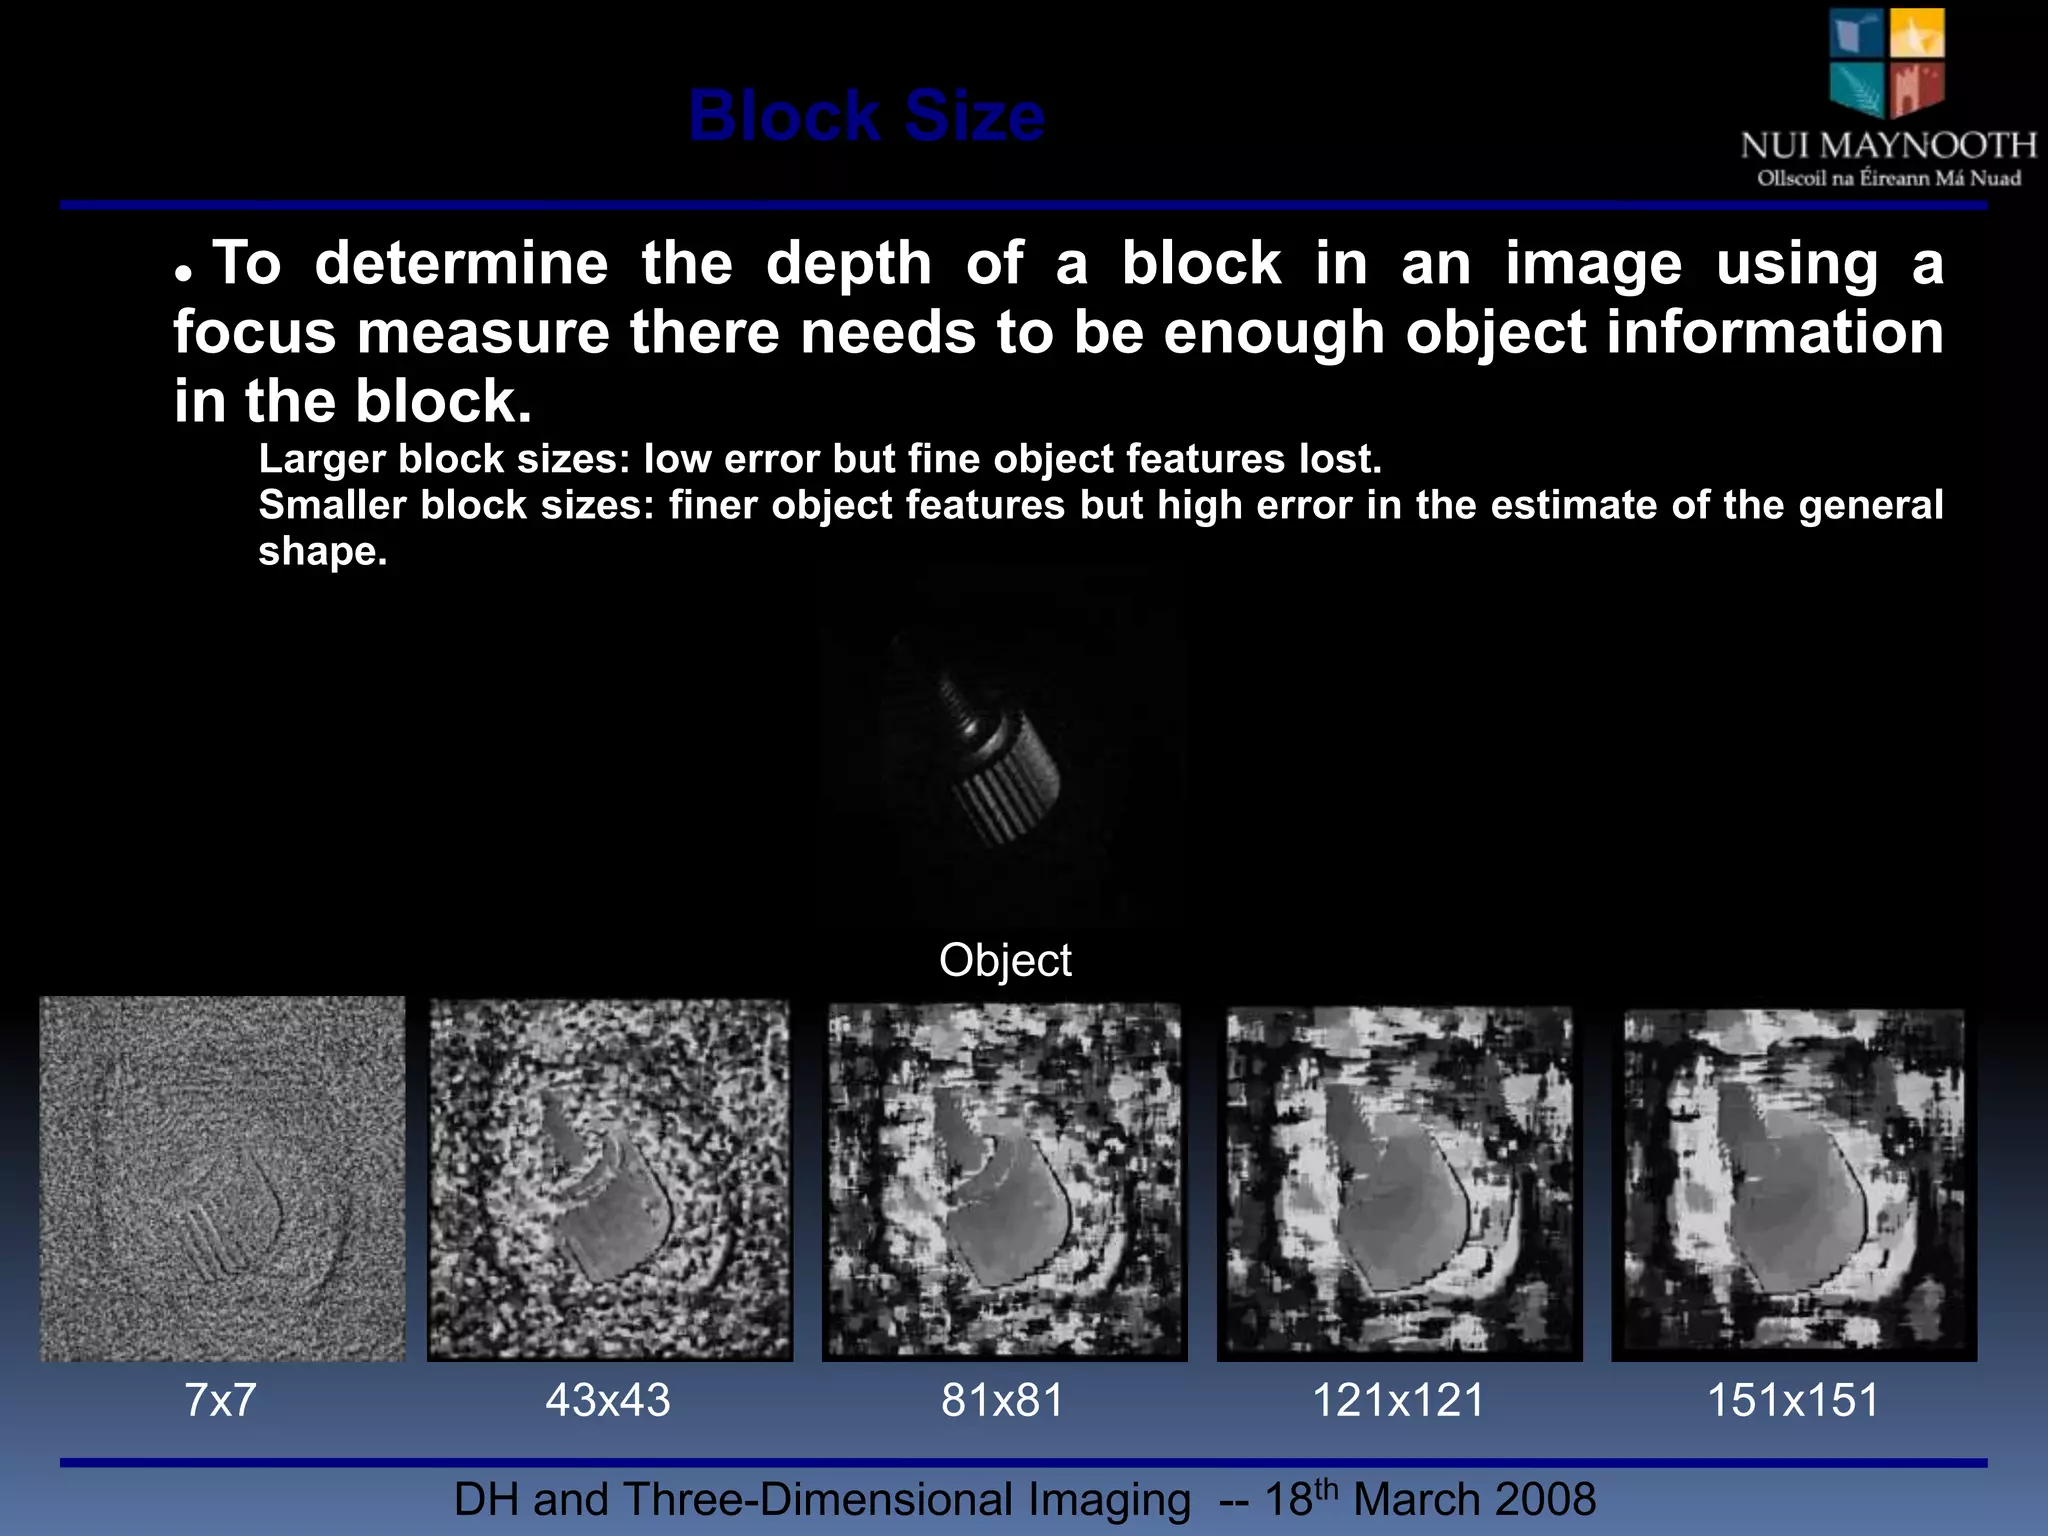
Task: Select the 'Block Size' slide title
Action: tap(867, 116)
